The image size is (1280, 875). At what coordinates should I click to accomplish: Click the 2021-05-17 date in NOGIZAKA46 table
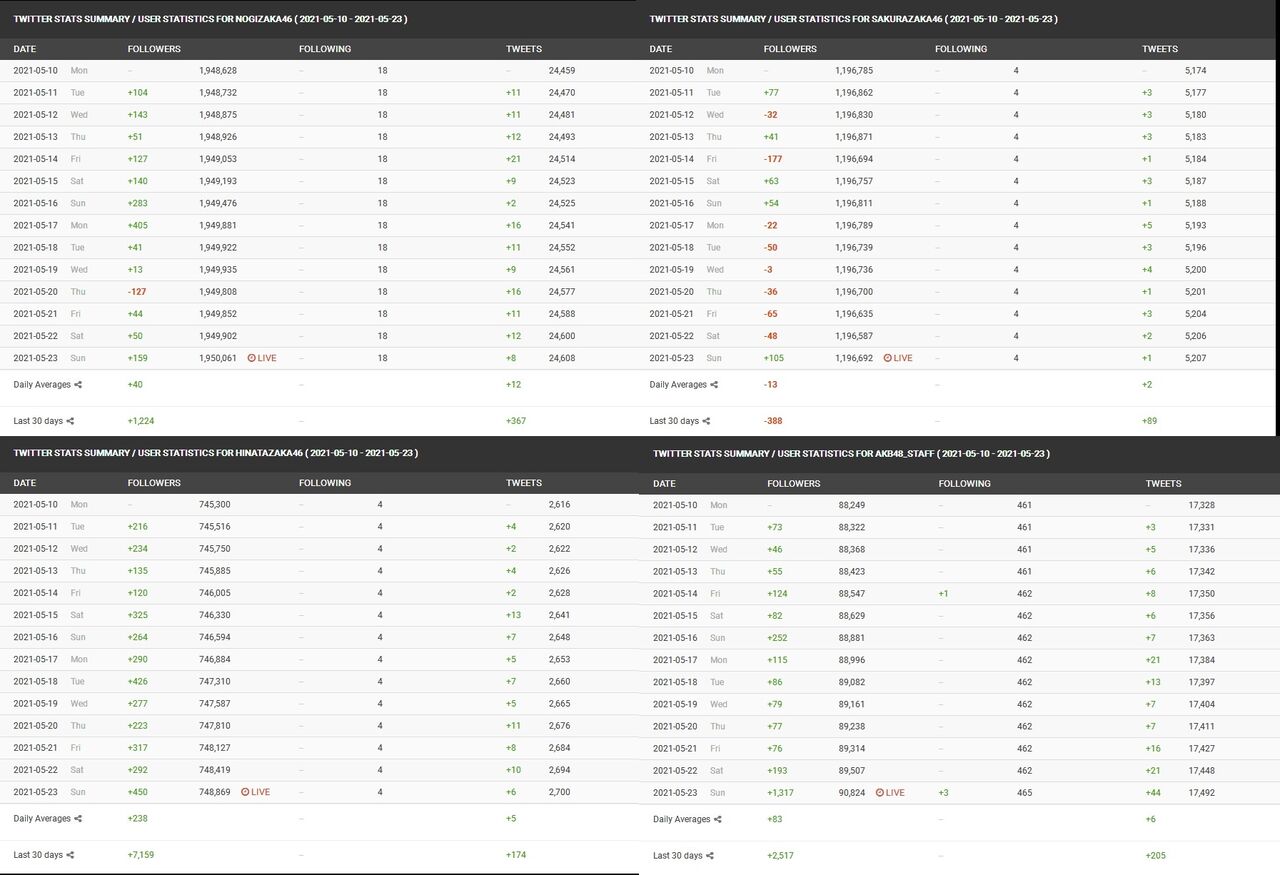[x=37, y=226]
